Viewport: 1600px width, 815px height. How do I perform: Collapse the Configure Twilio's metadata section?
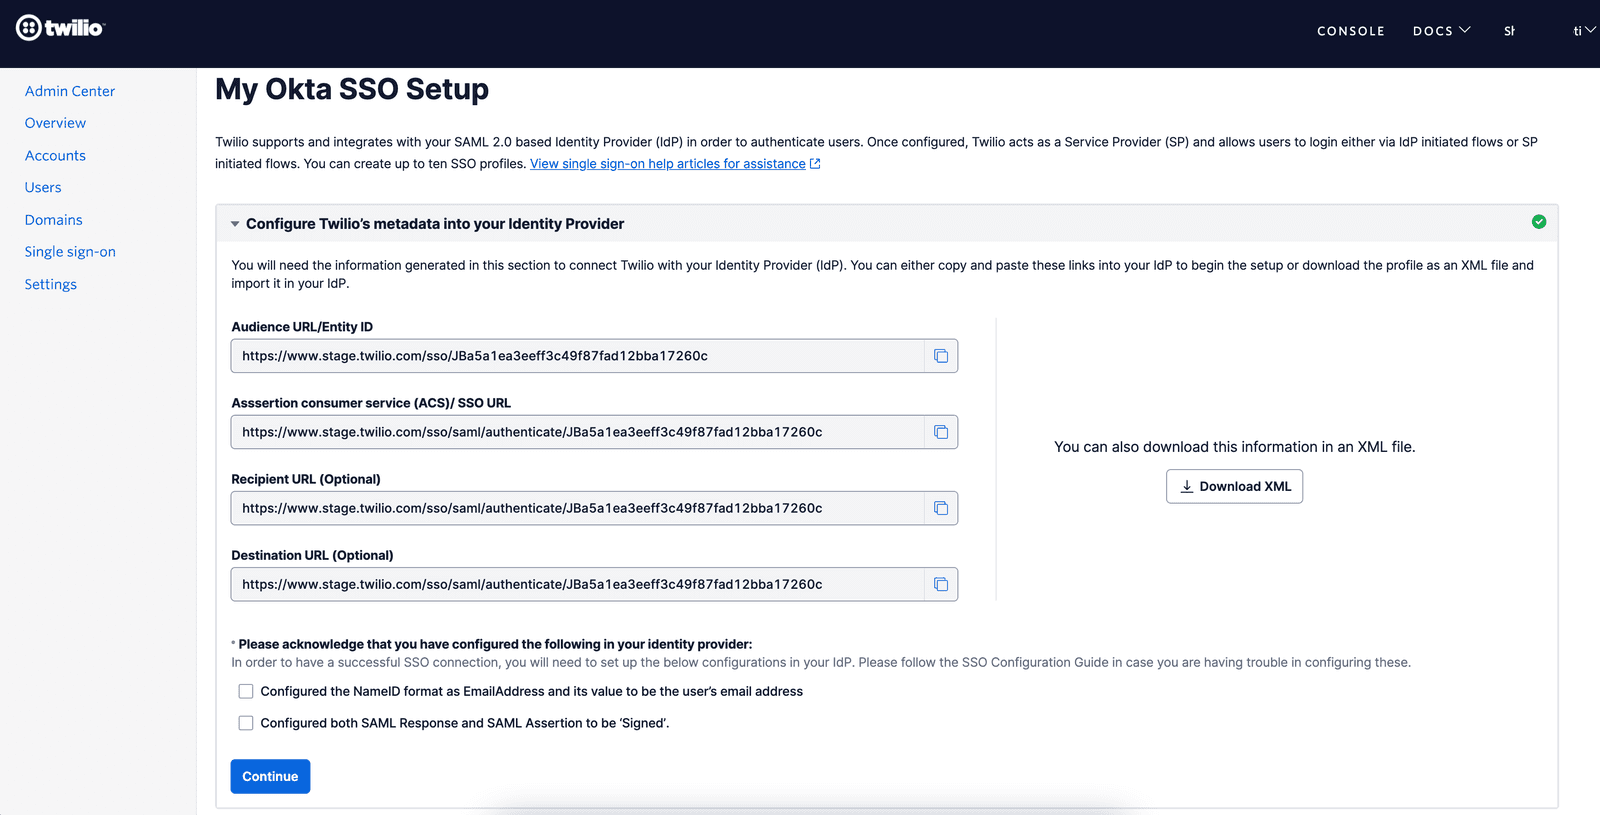click(x=235, y=224)
